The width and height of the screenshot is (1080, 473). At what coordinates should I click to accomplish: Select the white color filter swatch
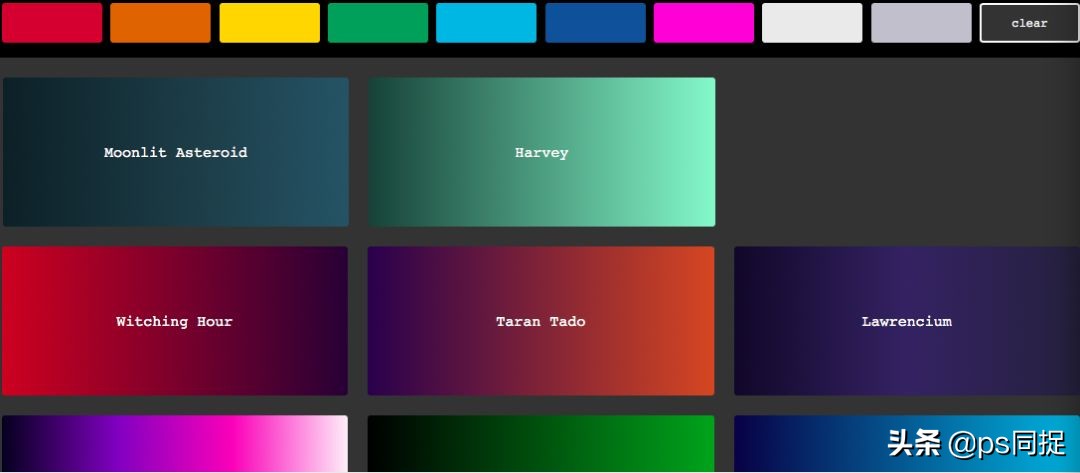pyautogui.click(x=812, y=23)
